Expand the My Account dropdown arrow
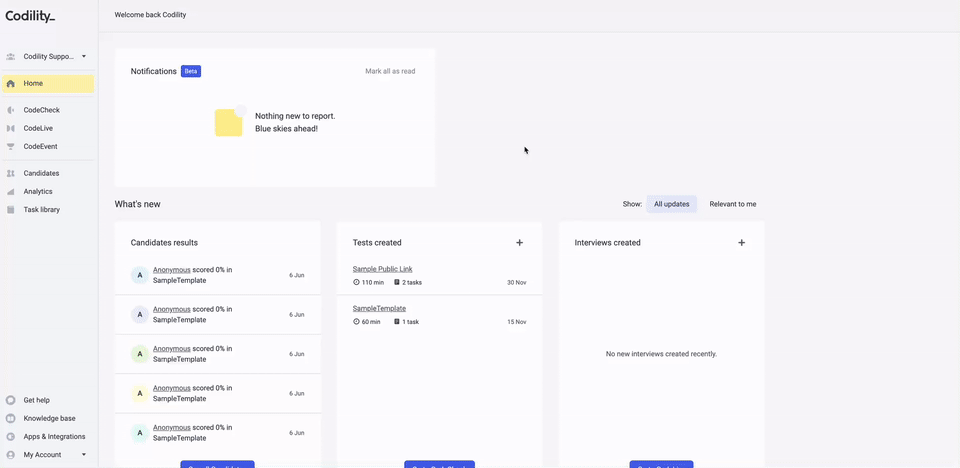960x468 pixels. tap(84, 455)
